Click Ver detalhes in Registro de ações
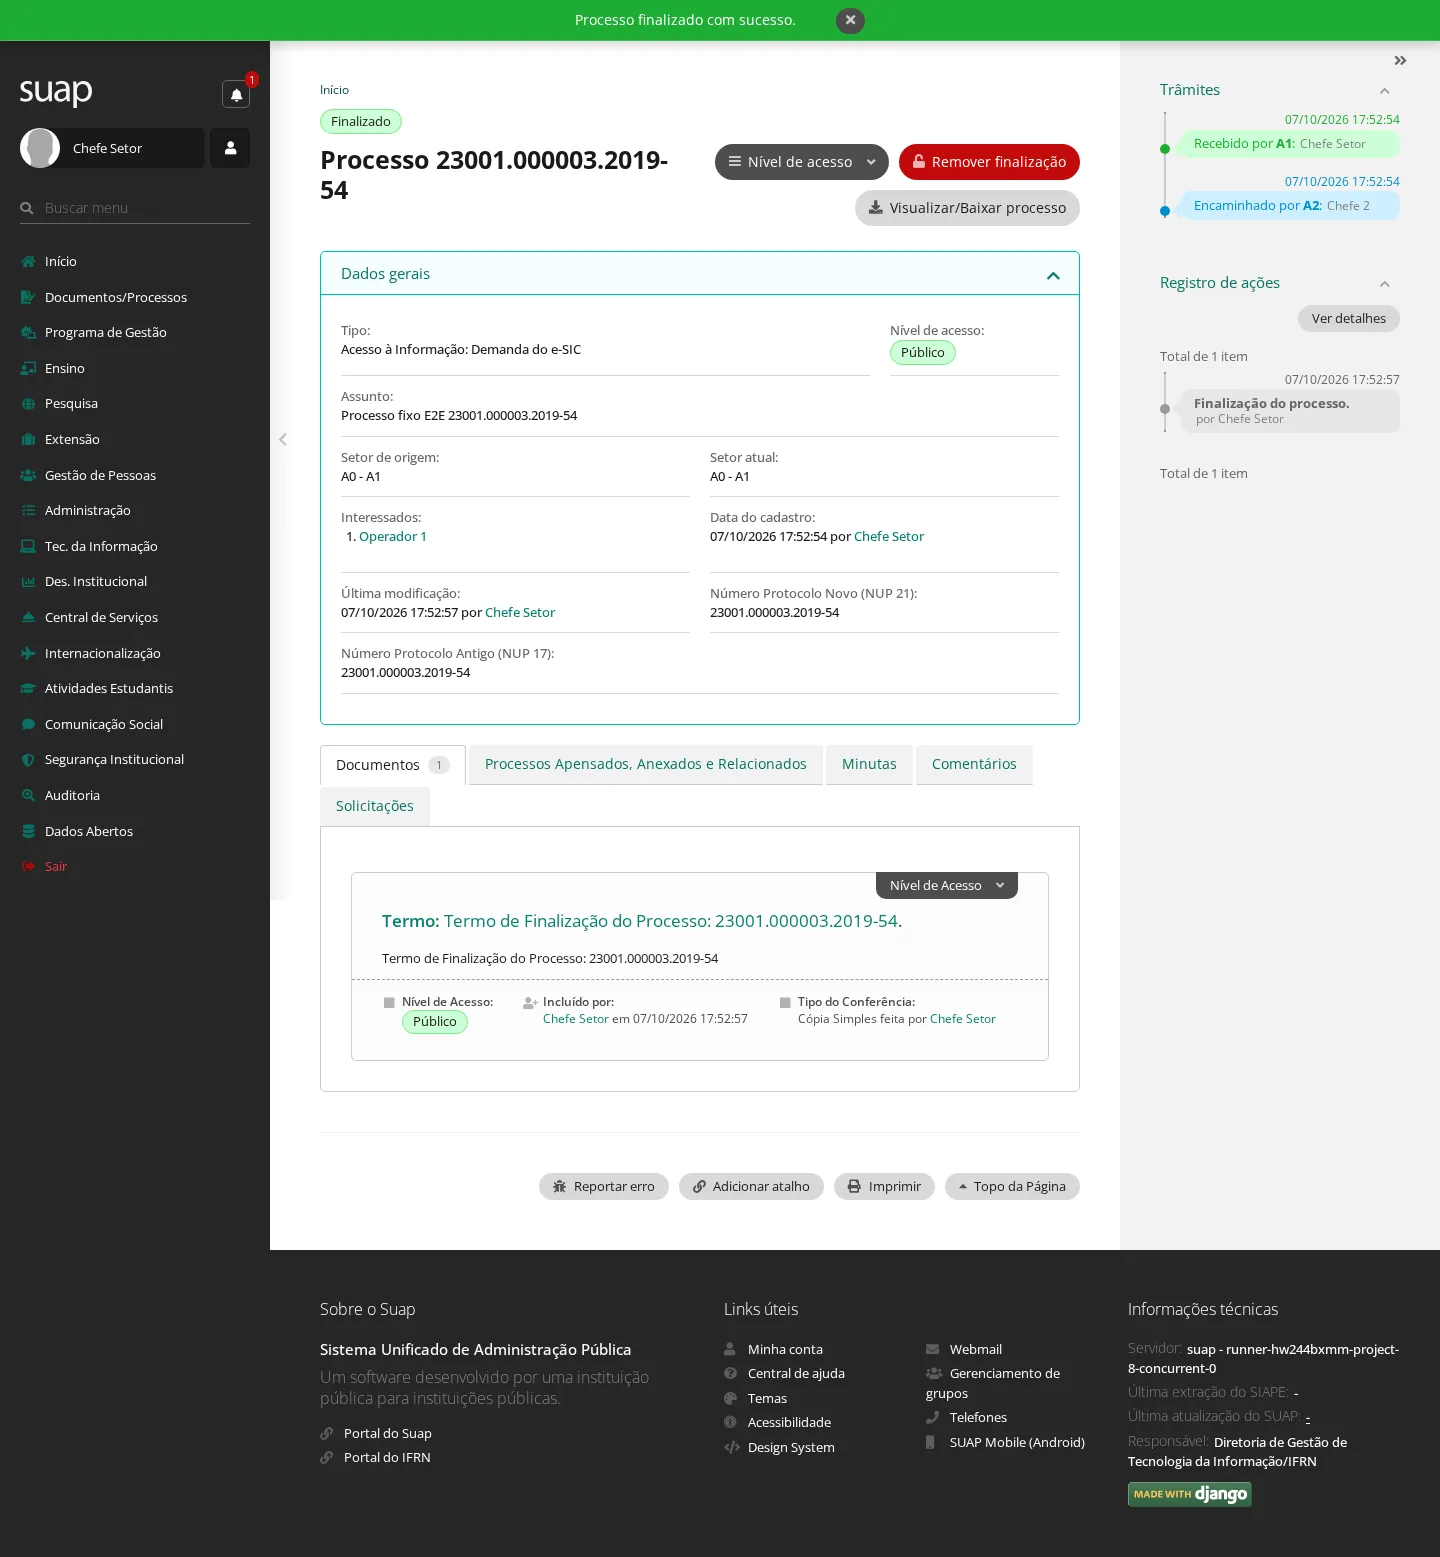The width and height of the screenshot is (1440, 1557). tap(1348, 318)
